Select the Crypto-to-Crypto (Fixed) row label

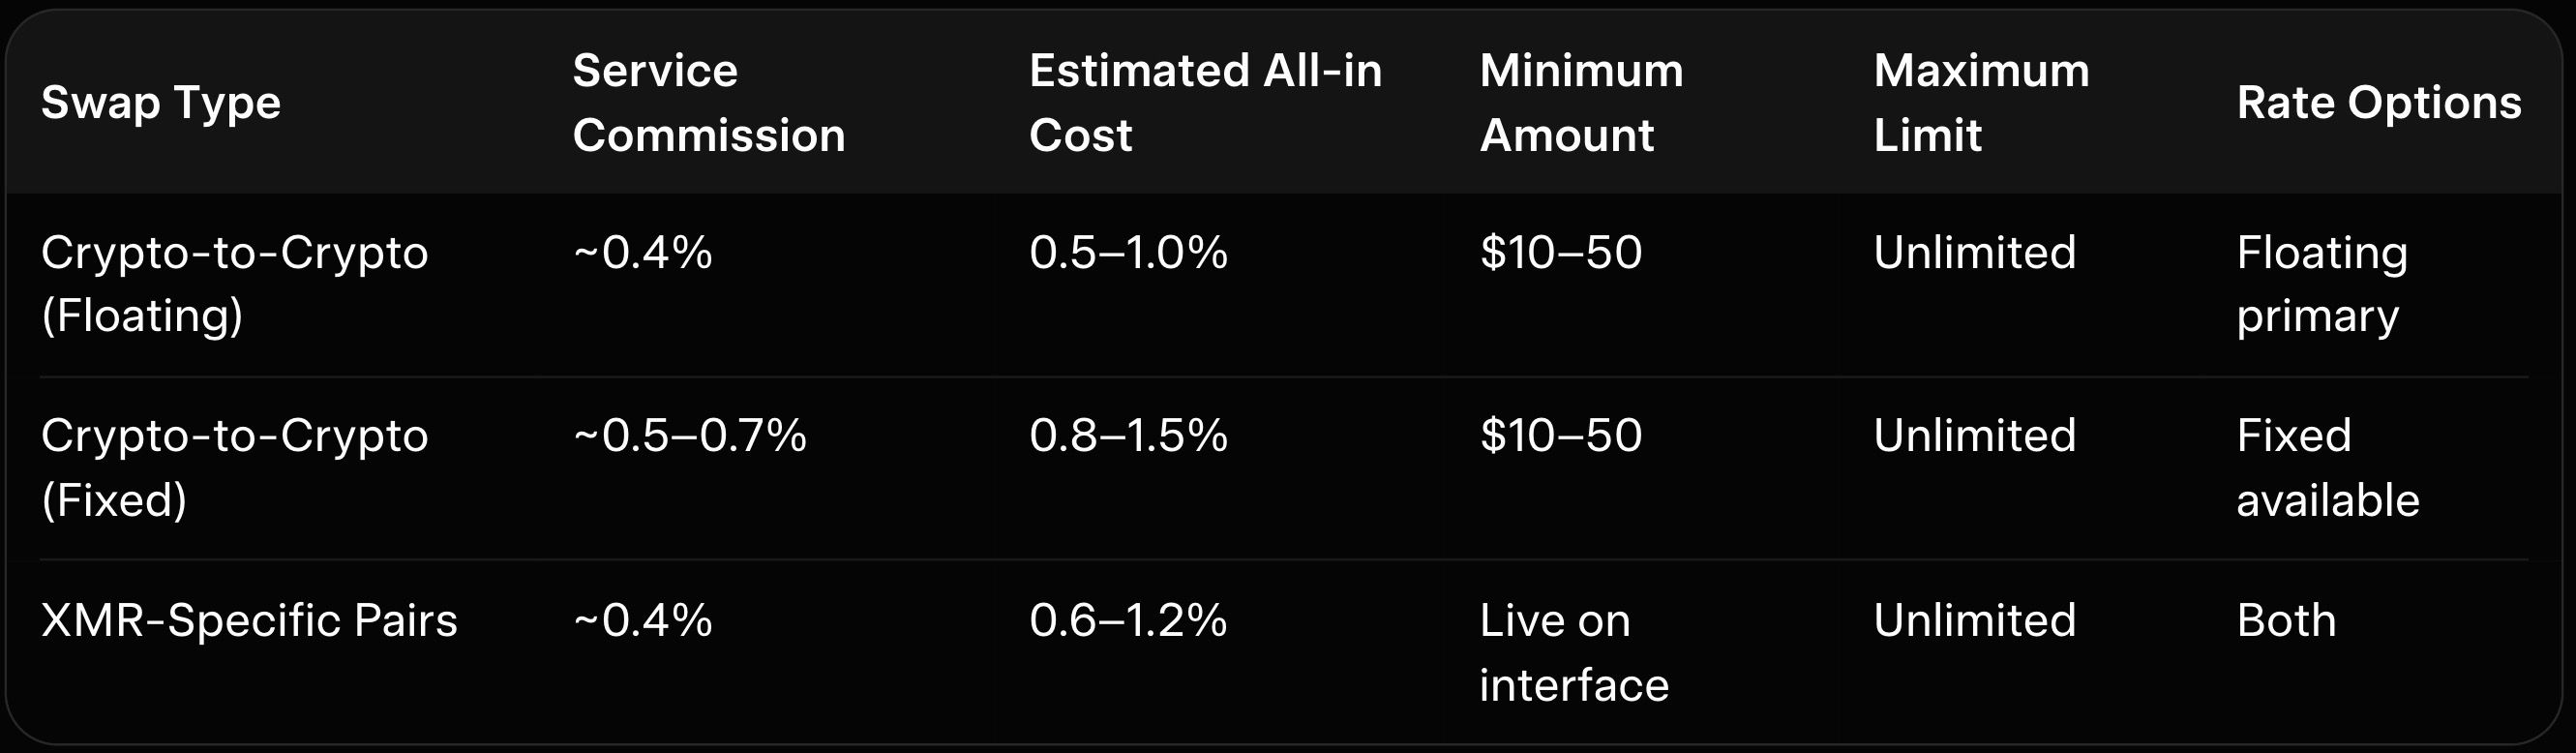(x=234, y=467)
